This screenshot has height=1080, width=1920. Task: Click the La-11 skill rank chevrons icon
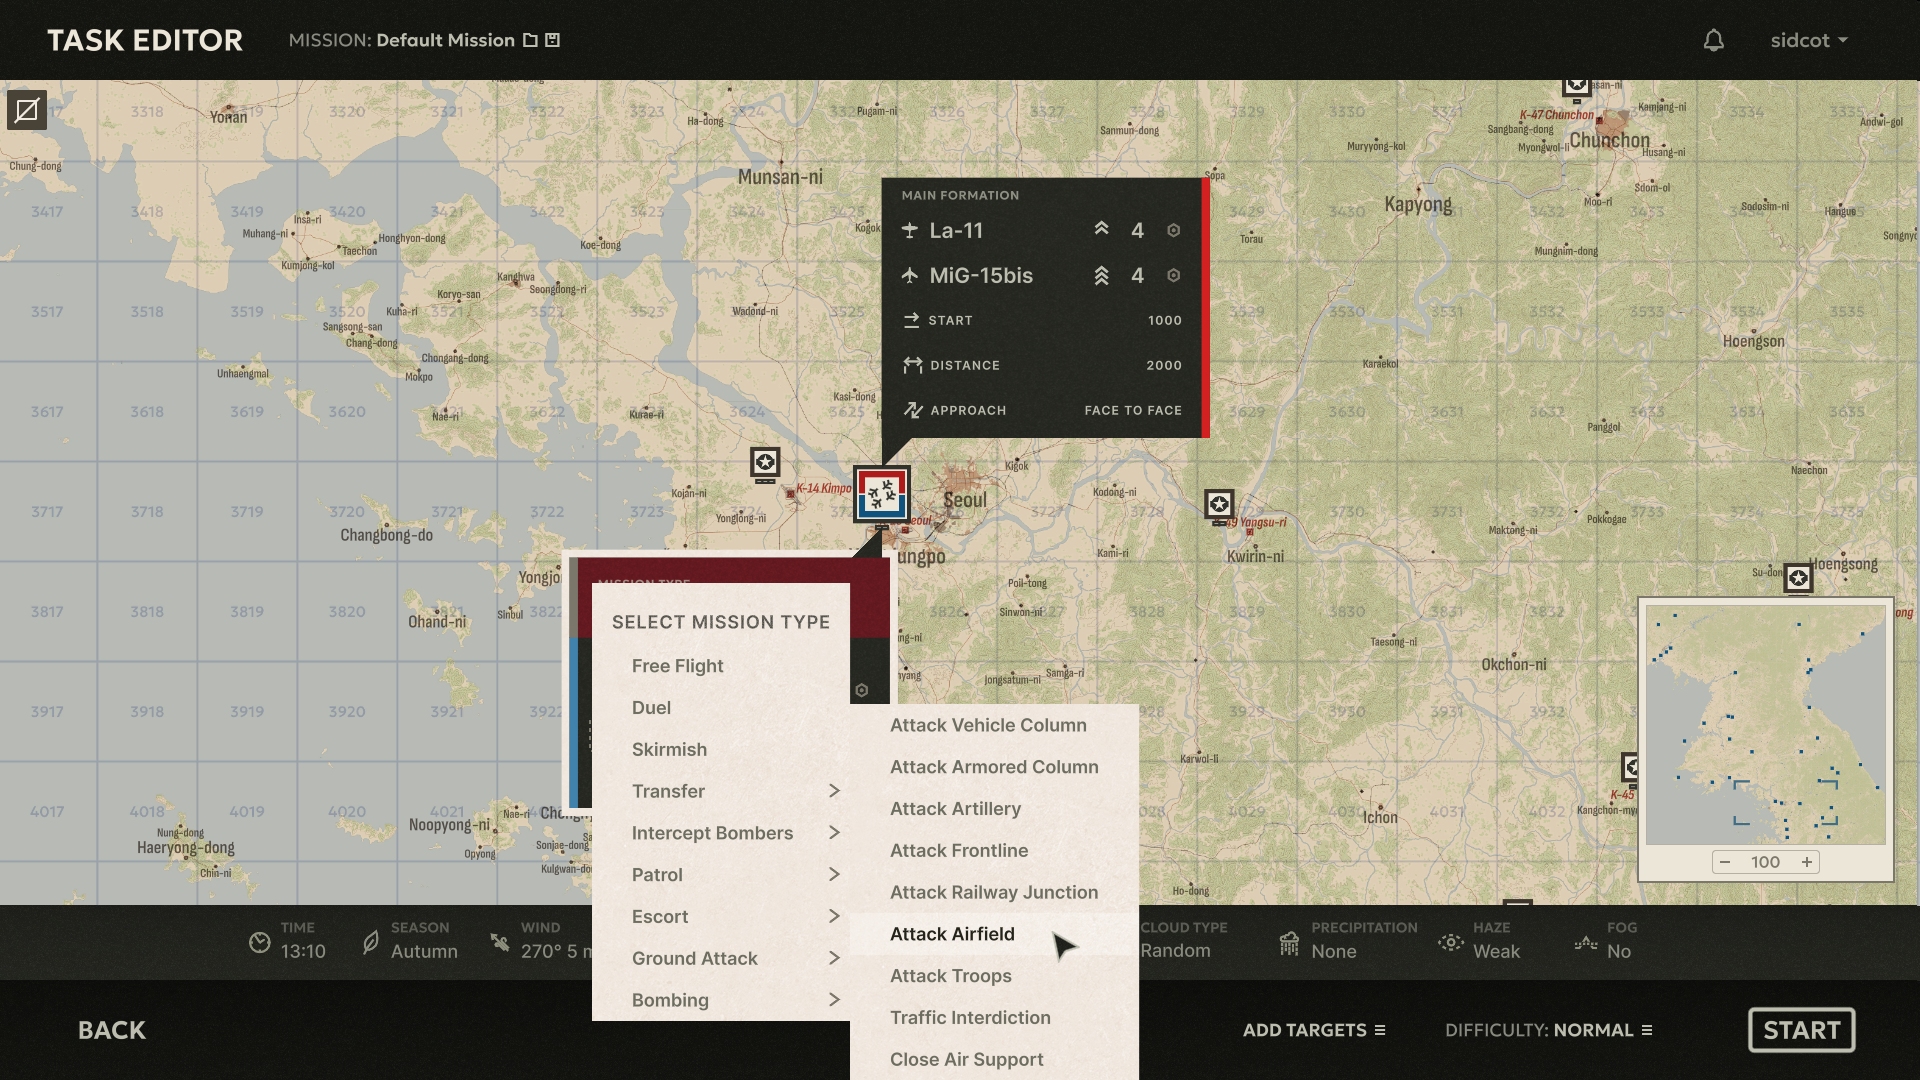(1101, 230)
